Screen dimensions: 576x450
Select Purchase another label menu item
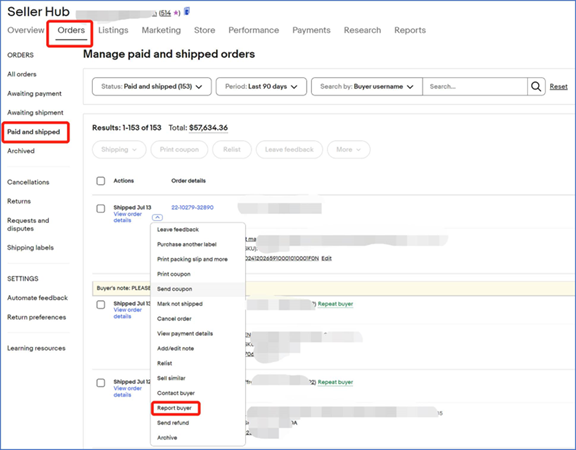click(187, 244)
